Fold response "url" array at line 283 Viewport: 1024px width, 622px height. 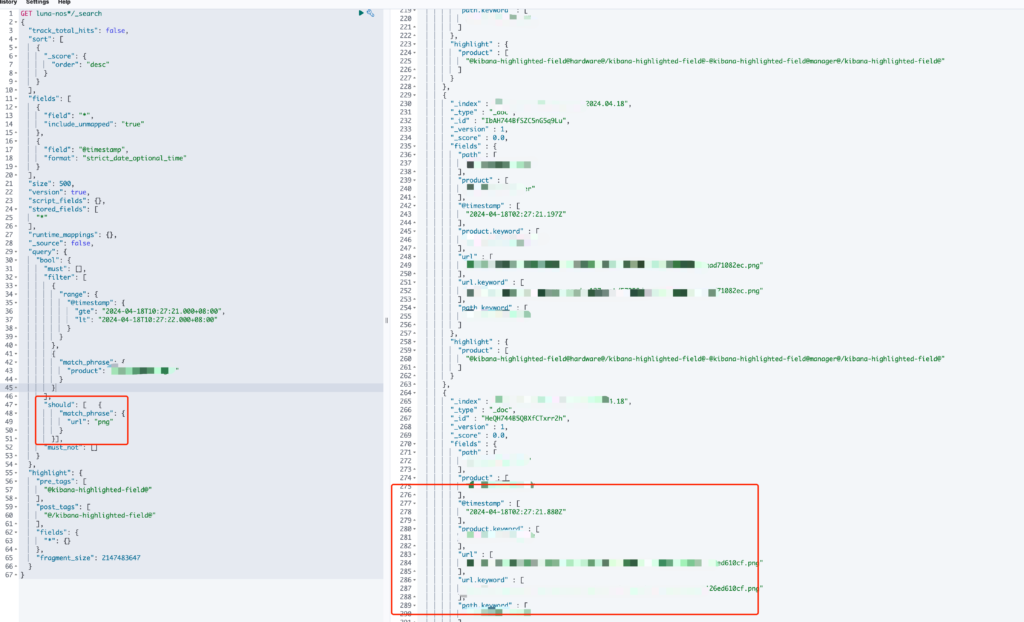pyautogui.click(x=415, y=554)
